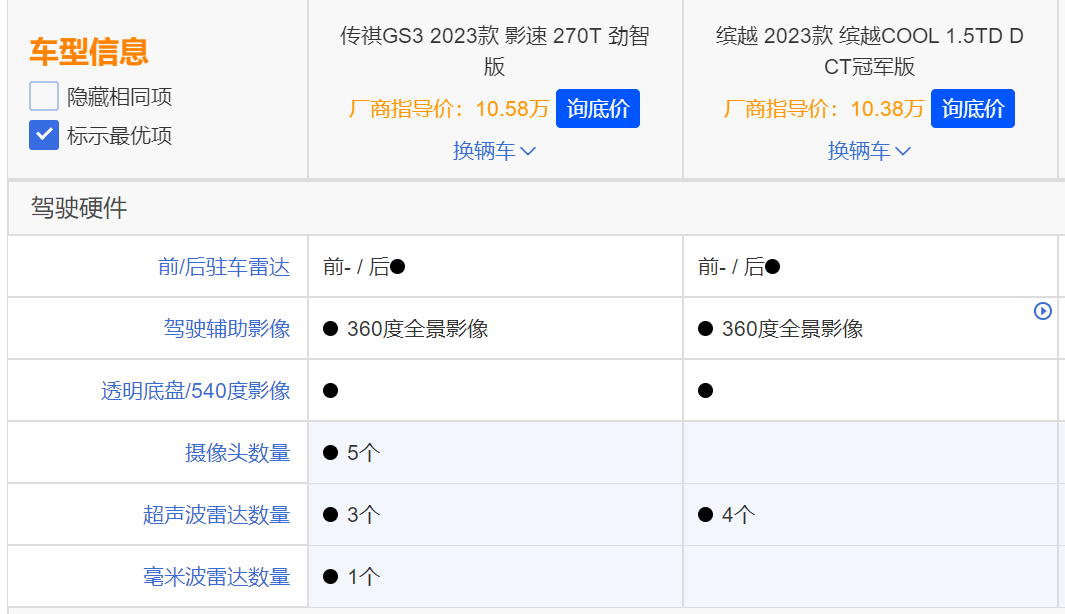Click the video play icon in 驾驶辅助影像 row

tap(1043, 311)
